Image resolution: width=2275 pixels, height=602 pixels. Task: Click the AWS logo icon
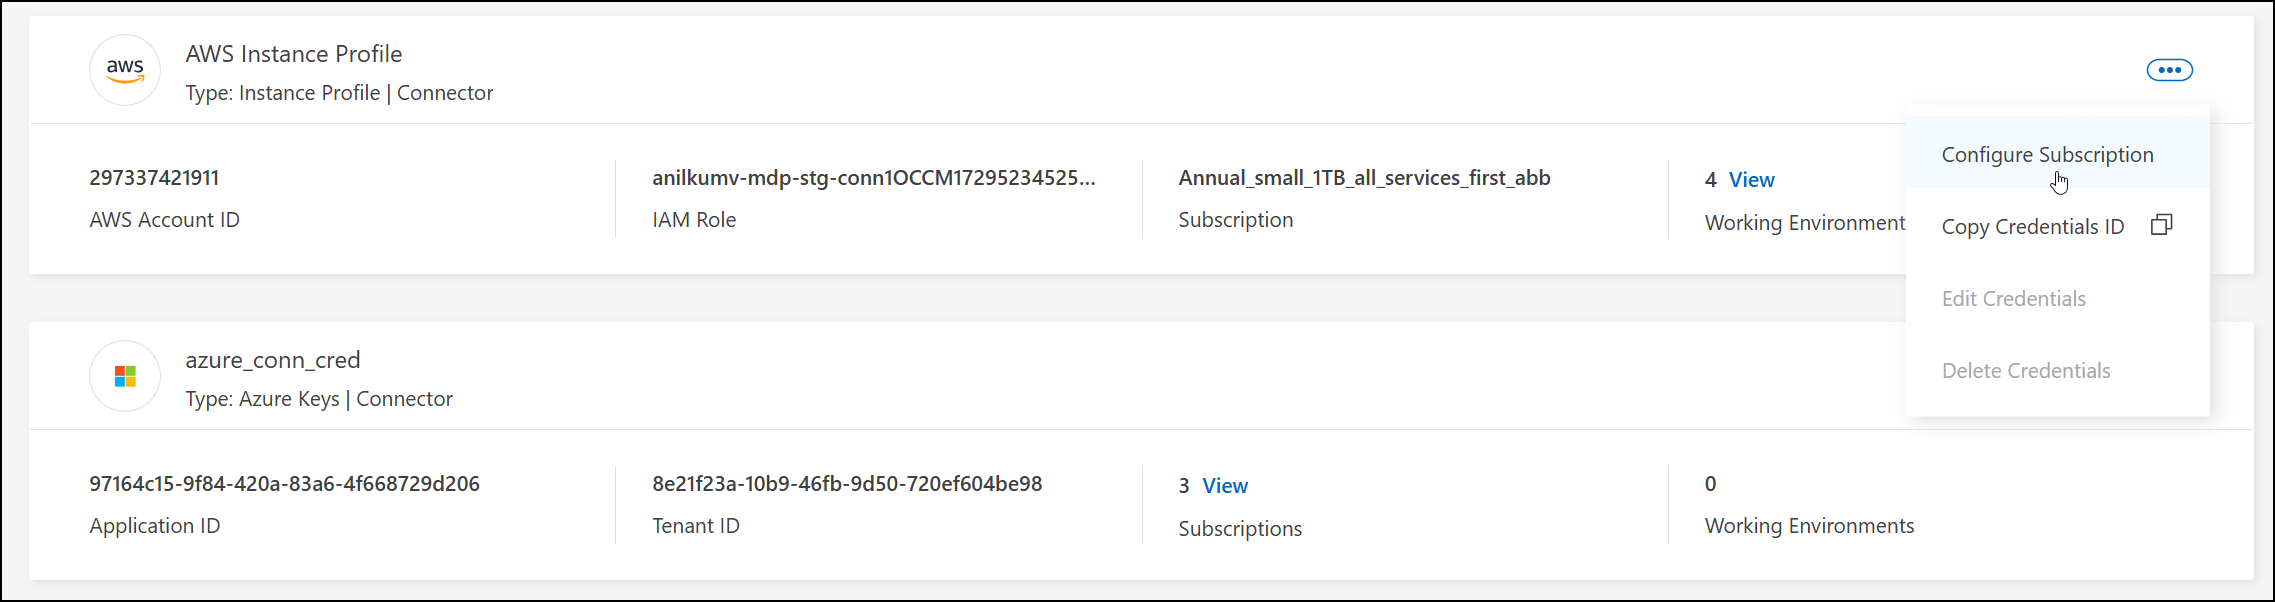pyautogui.click(x=125, y=70)
